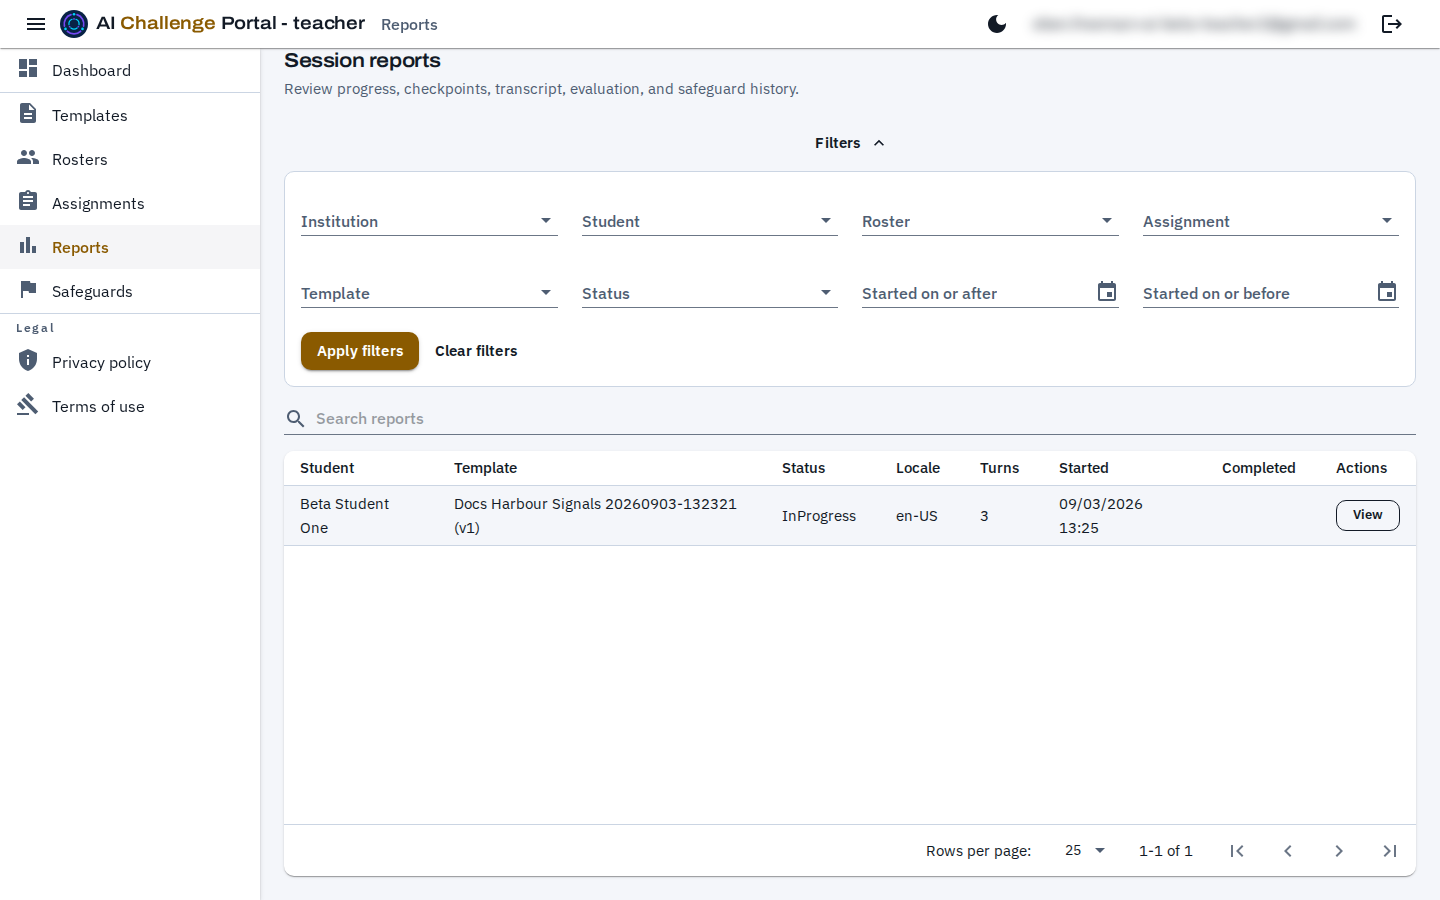Open the hamburger navigation menu

click(36, 24)
